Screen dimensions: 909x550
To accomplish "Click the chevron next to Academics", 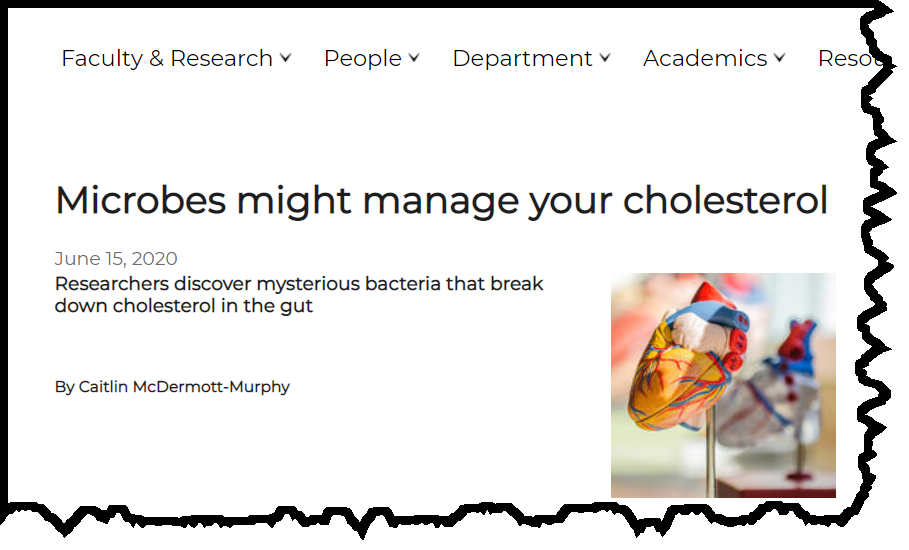I will (x=780, y=58).
